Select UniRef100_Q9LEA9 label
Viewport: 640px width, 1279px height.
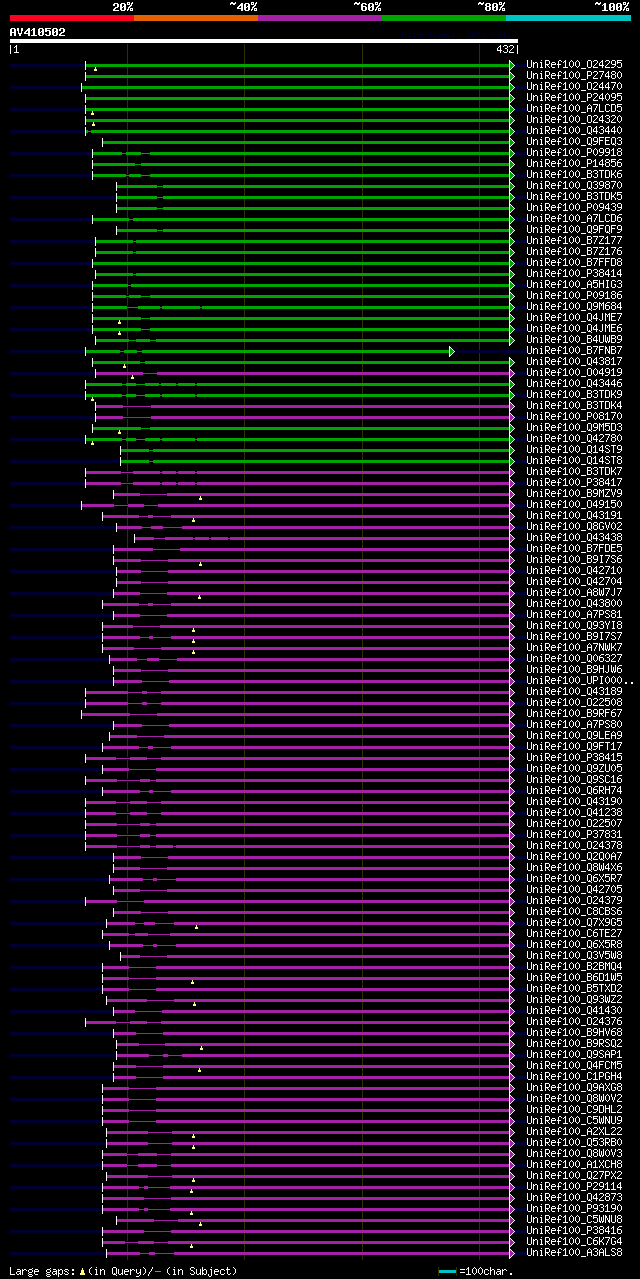click(x=573, y=735)
